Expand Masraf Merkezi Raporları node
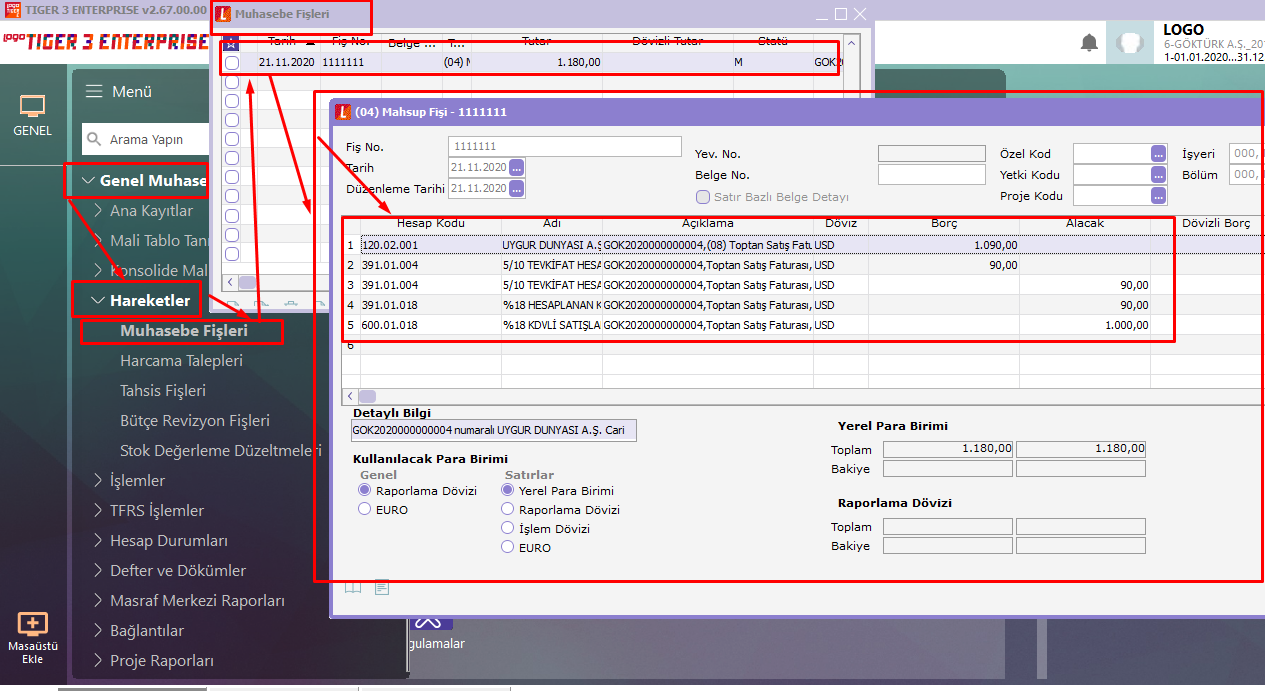The height and width of the screenshot is (691, 1265). coord(98,601)
